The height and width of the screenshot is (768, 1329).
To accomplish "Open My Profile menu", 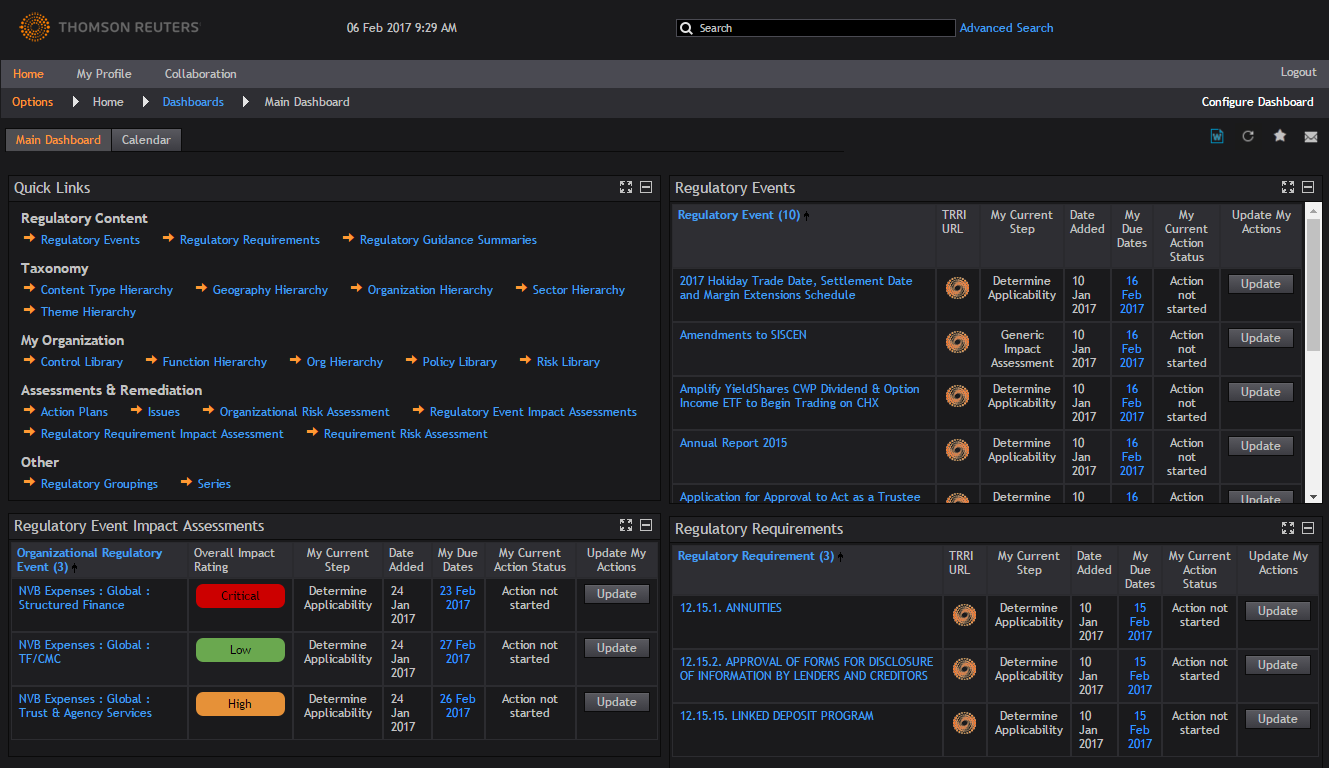I will (104, 74).
